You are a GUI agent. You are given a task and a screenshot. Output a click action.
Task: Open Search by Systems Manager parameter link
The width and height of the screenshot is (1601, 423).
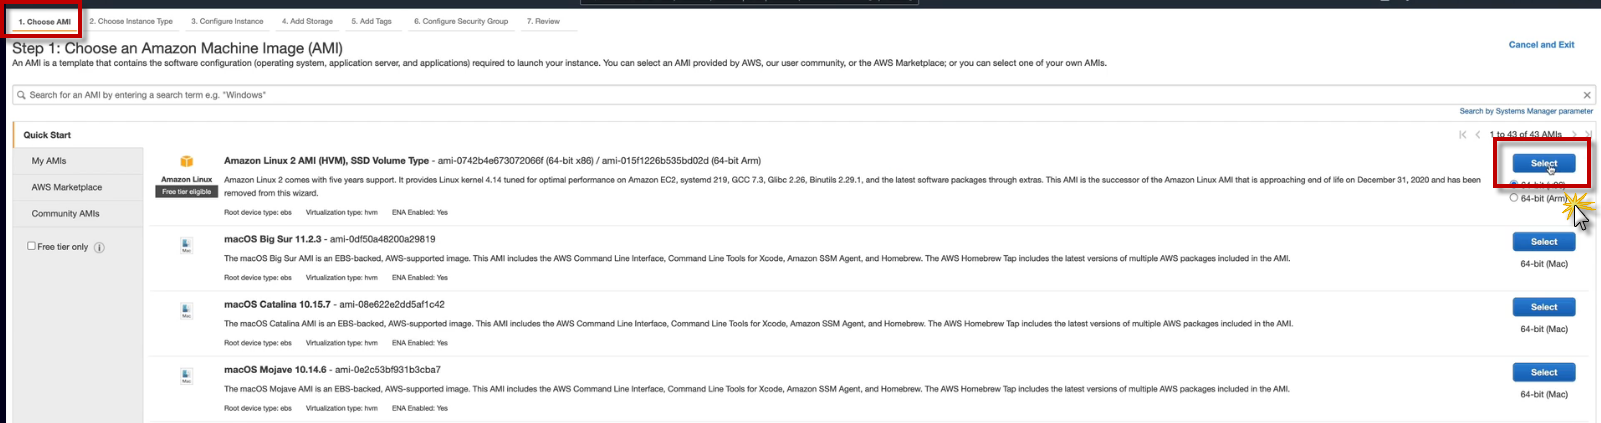pyautogui.click(x=1526, y=111)
